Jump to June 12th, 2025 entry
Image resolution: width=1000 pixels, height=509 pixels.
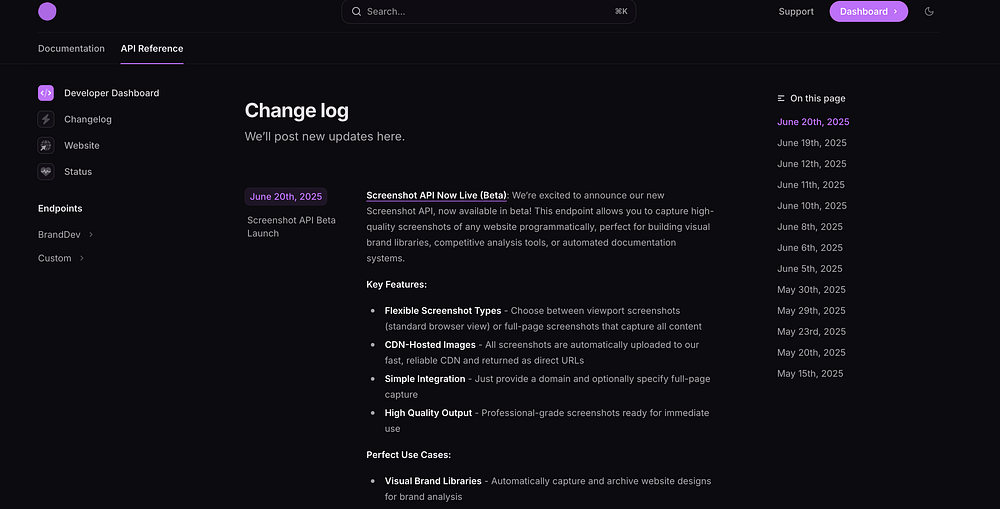pos(811,164)
